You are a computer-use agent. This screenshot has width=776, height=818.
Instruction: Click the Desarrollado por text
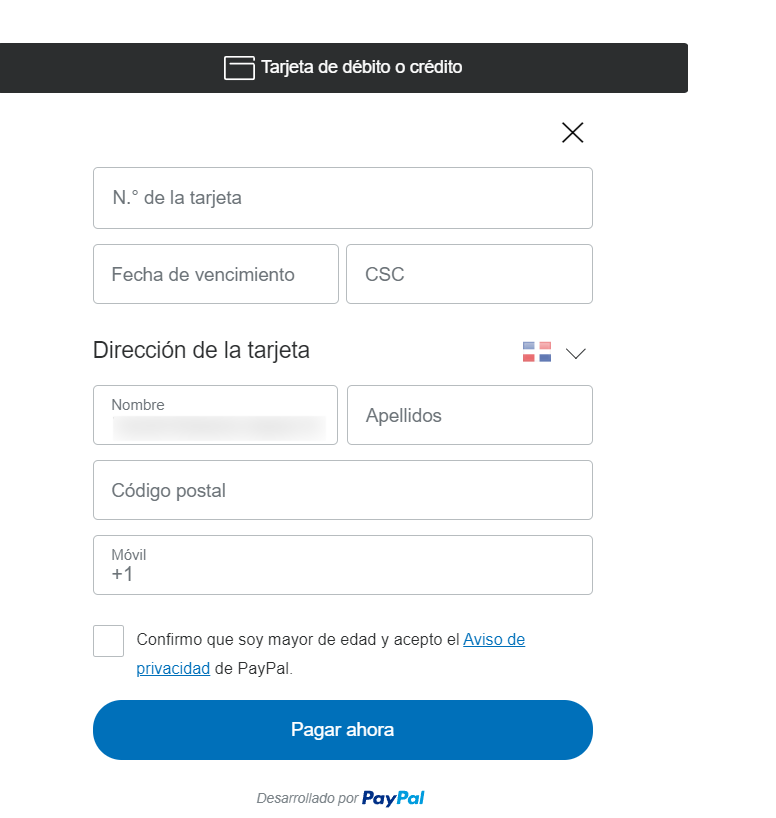307,798
